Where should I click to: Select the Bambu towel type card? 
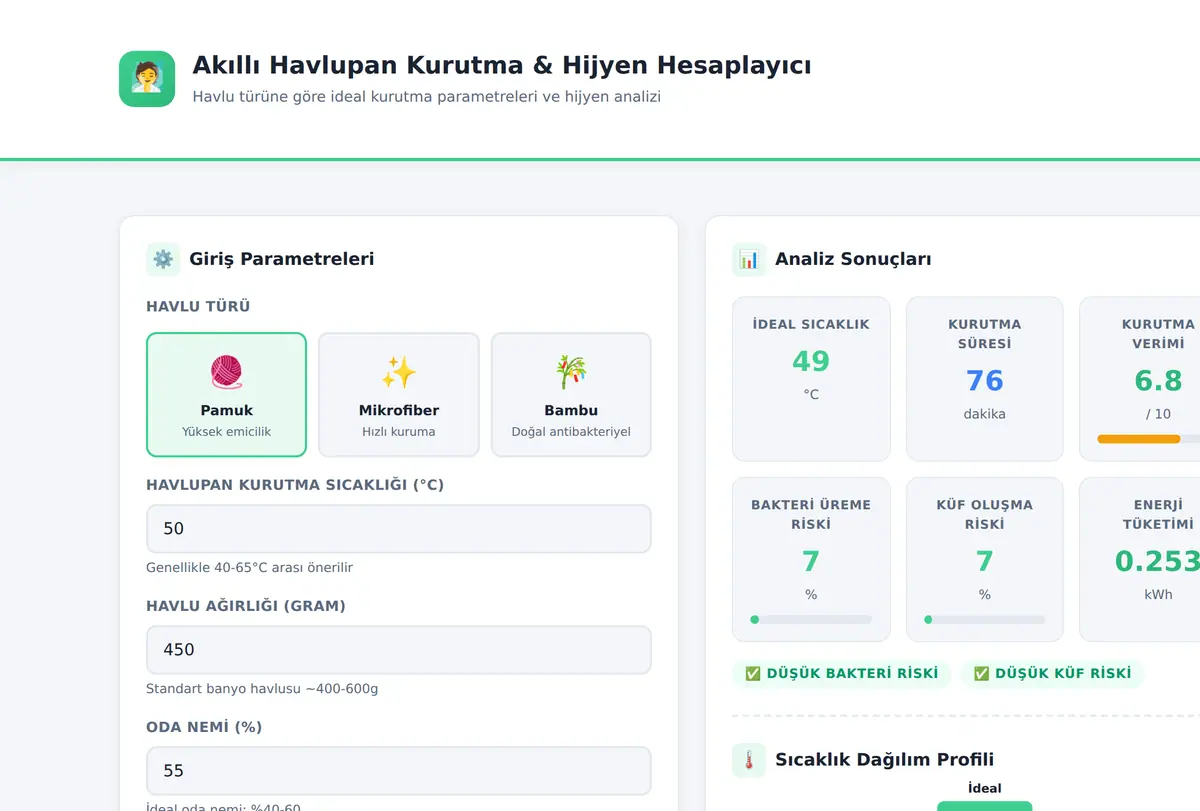pyautogui.click(x=571, y=394)
